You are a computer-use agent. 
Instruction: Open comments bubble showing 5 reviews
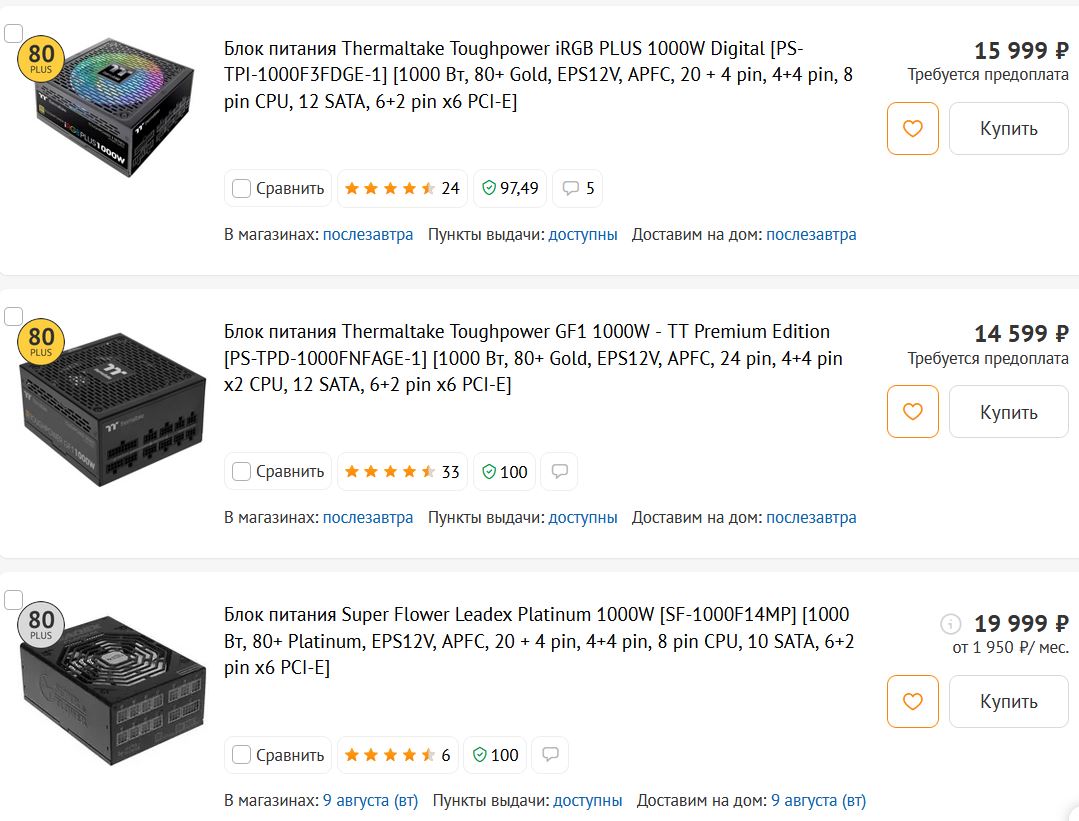pos(577,188)
